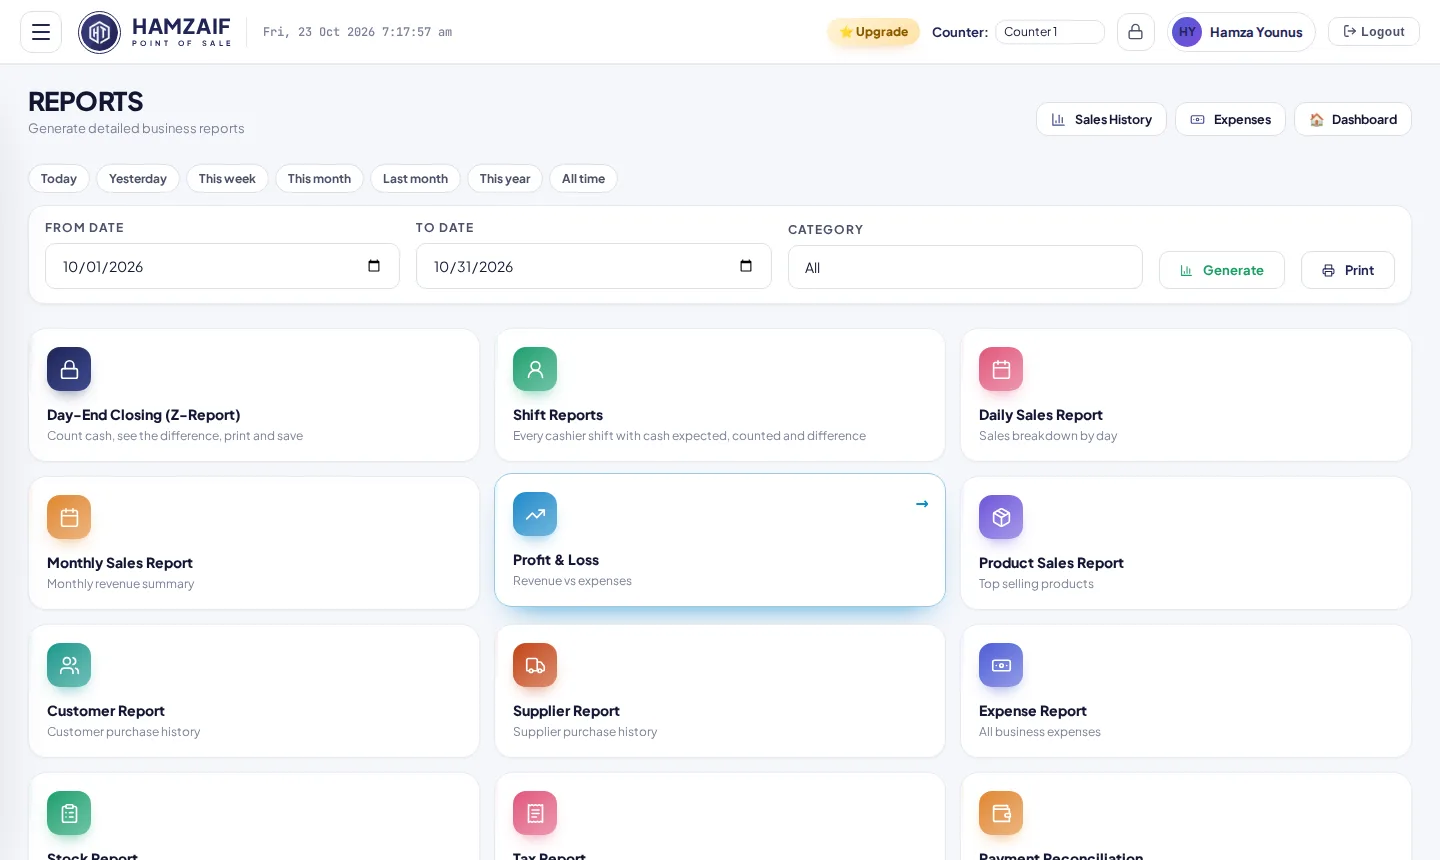
Task: Click the Profit & Loss trend icon
Action: [535, 514]
